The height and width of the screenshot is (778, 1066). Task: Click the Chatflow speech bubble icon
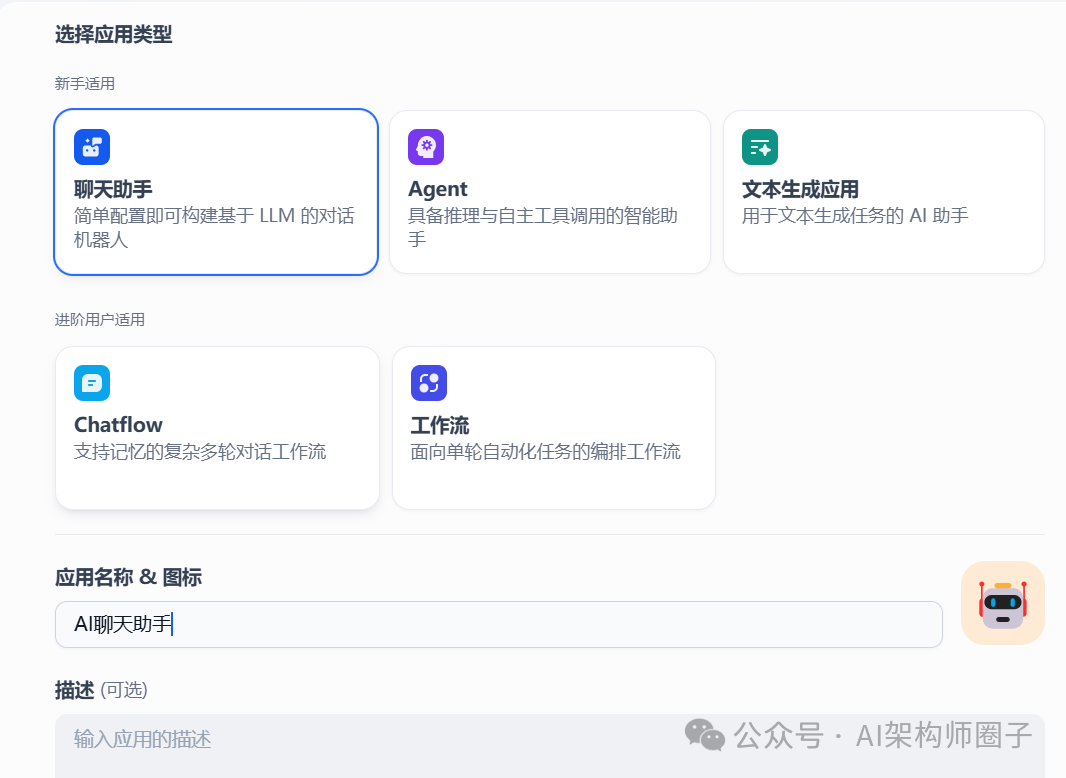(x=91, y=382)
